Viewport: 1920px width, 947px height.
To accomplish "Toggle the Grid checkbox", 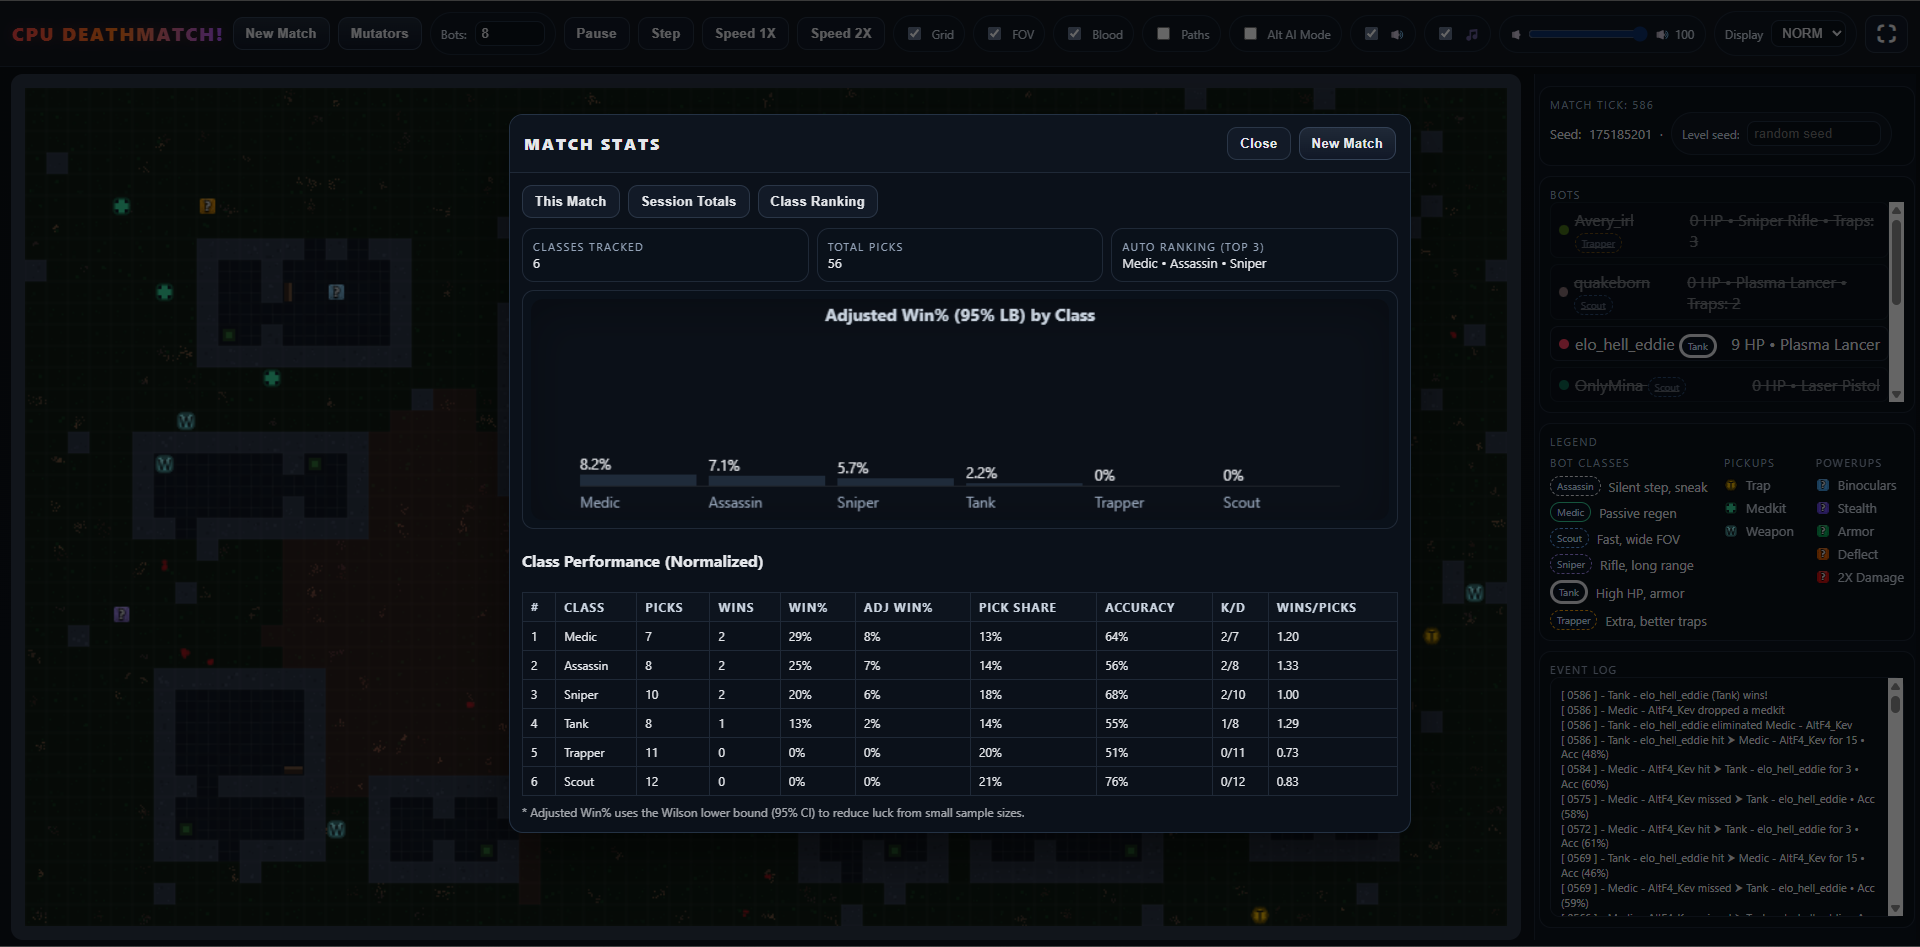I will [x=914, y=34].
